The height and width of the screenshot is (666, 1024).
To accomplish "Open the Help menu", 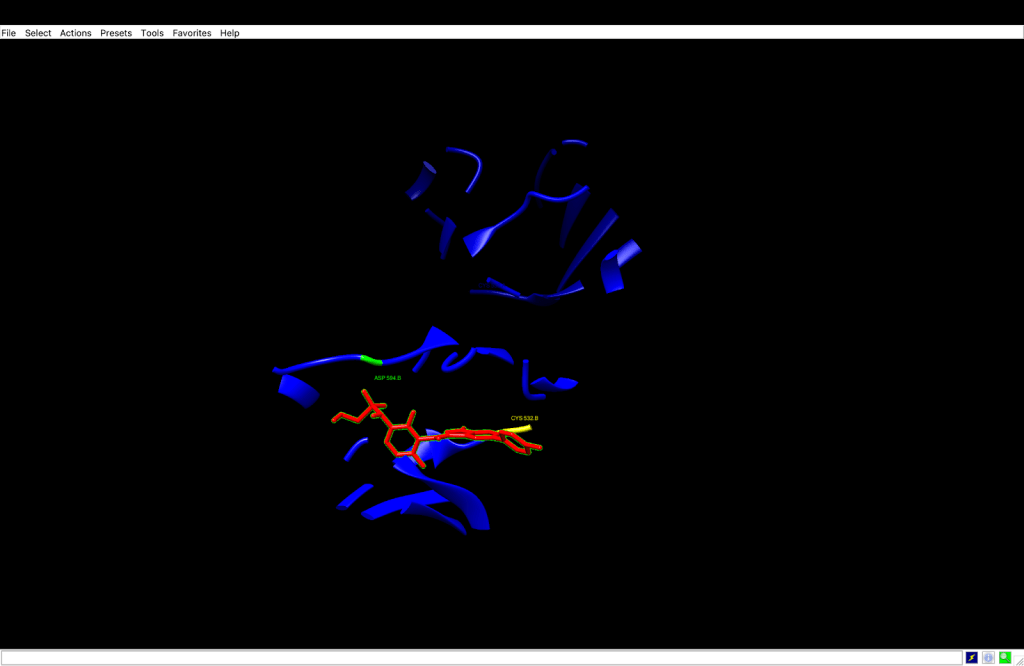I will [230, 33].
